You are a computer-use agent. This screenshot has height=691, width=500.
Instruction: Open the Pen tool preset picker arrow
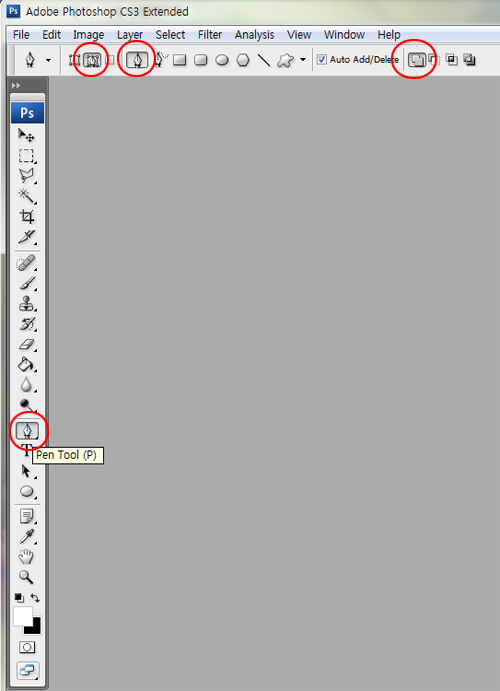pyautogui.click(x=48, y=59)
